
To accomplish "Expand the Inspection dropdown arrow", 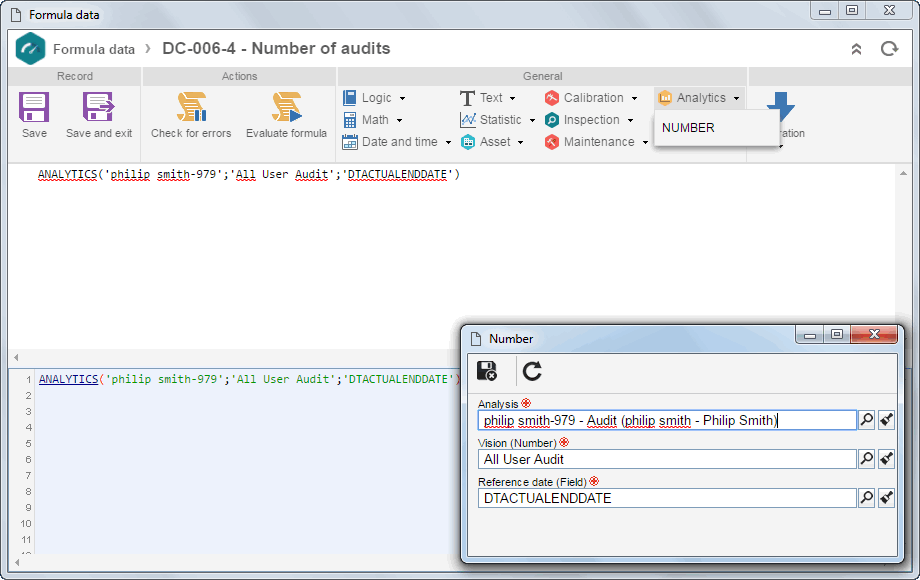I will [x=631, y=121].
